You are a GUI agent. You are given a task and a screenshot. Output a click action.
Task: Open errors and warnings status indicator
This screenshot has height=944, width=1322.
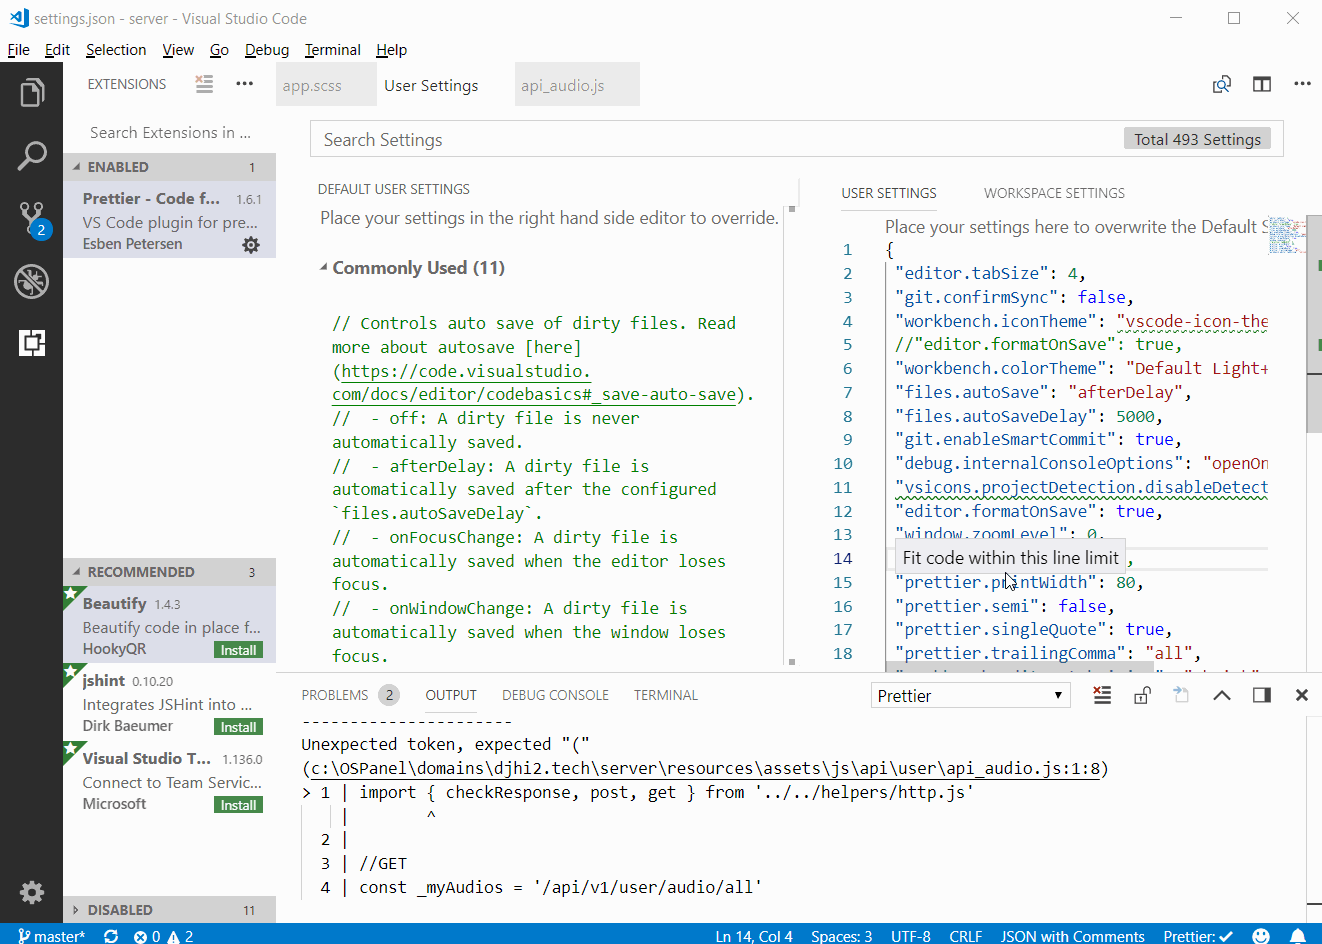point(164,936)
